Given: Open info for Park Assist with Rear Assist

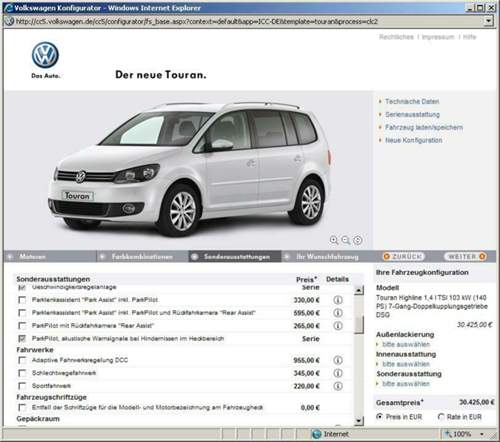Looking at the screenshot, I should 338,313.
